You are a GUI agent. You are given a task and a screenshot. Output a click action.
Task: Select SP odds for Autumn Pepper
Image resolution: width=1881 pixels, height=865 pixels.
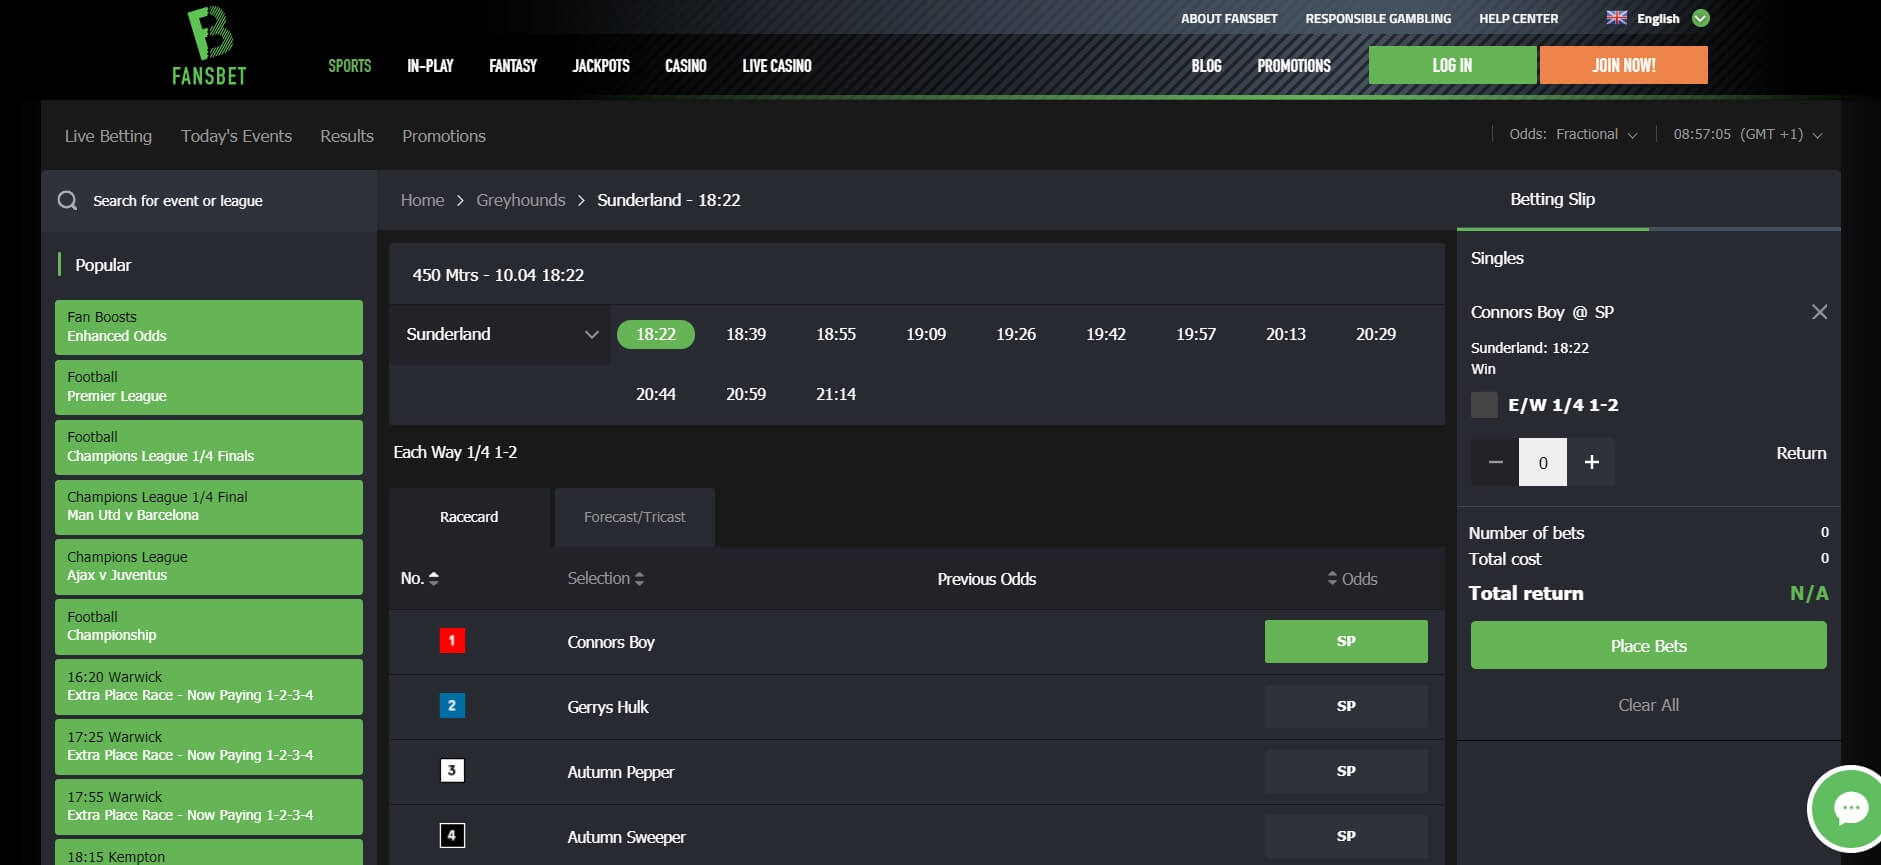[1346, 771]
